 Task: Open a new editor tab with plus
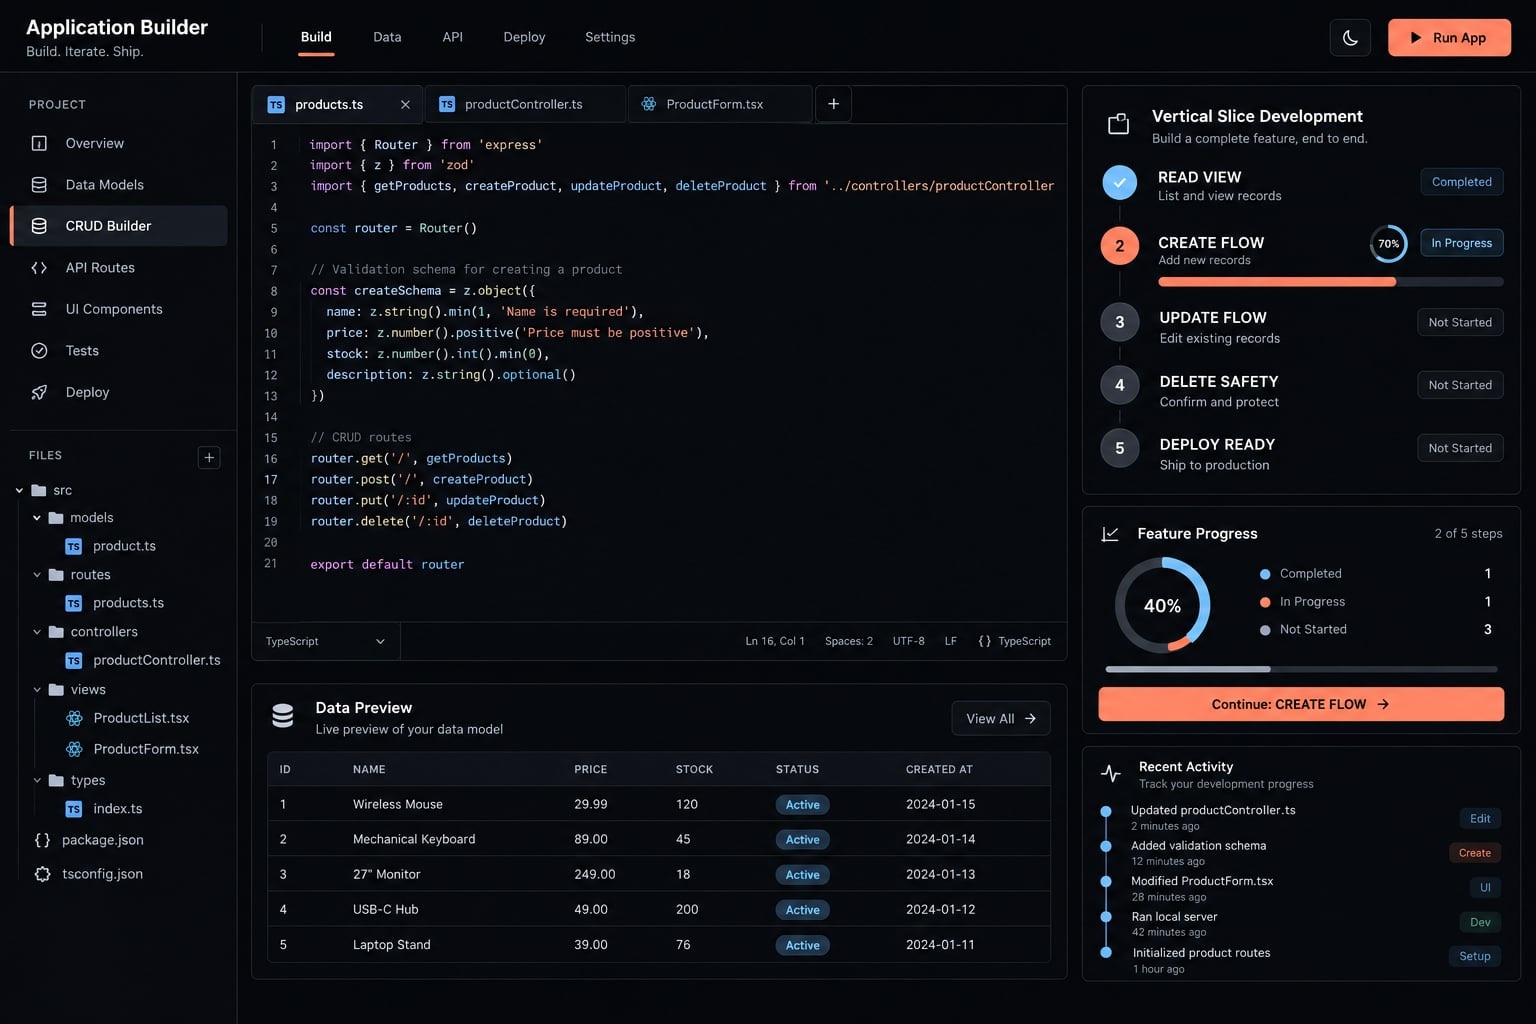click(x=833, y=104)
